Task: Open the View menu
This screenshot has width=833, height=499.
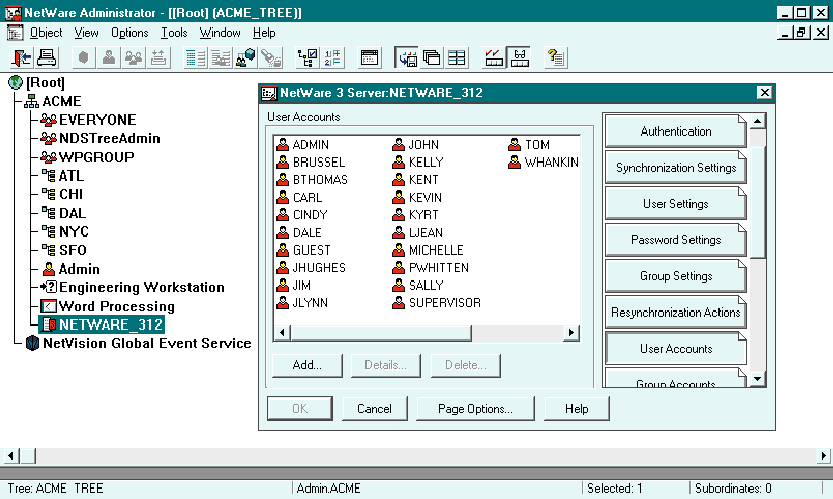Action: (86, 33)
